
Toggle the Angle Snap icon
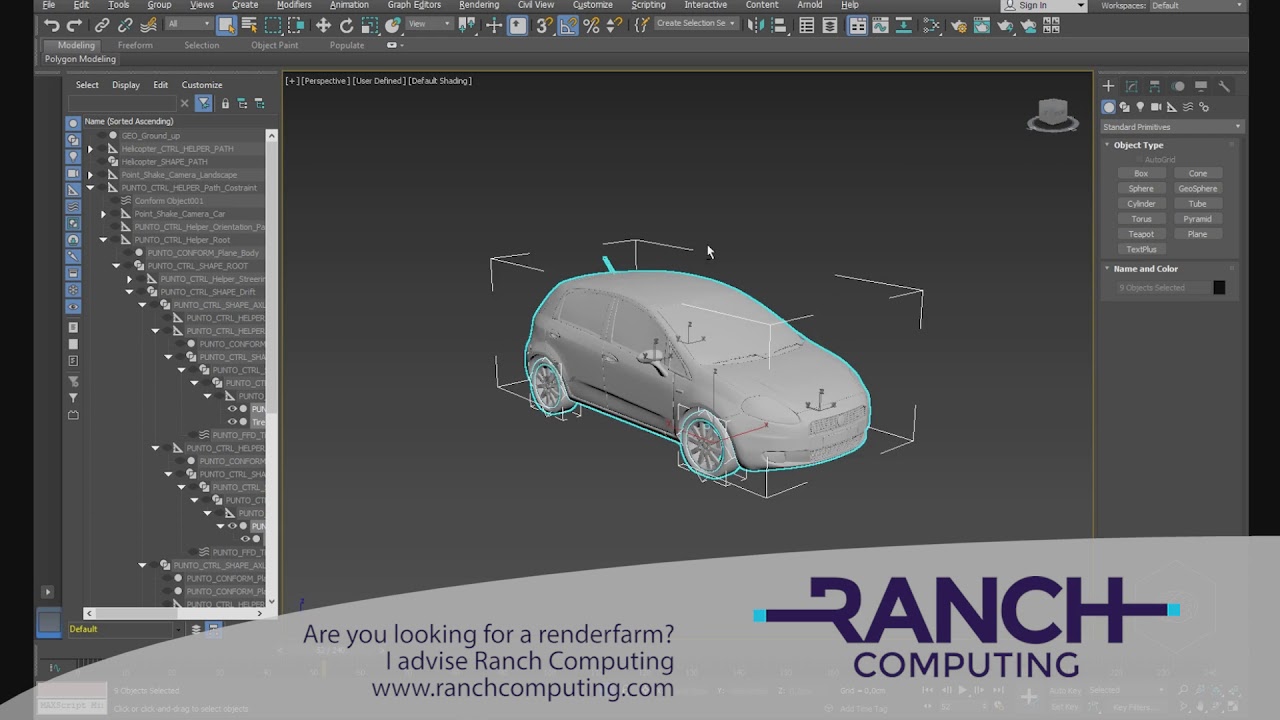click(x=568, y=26)
